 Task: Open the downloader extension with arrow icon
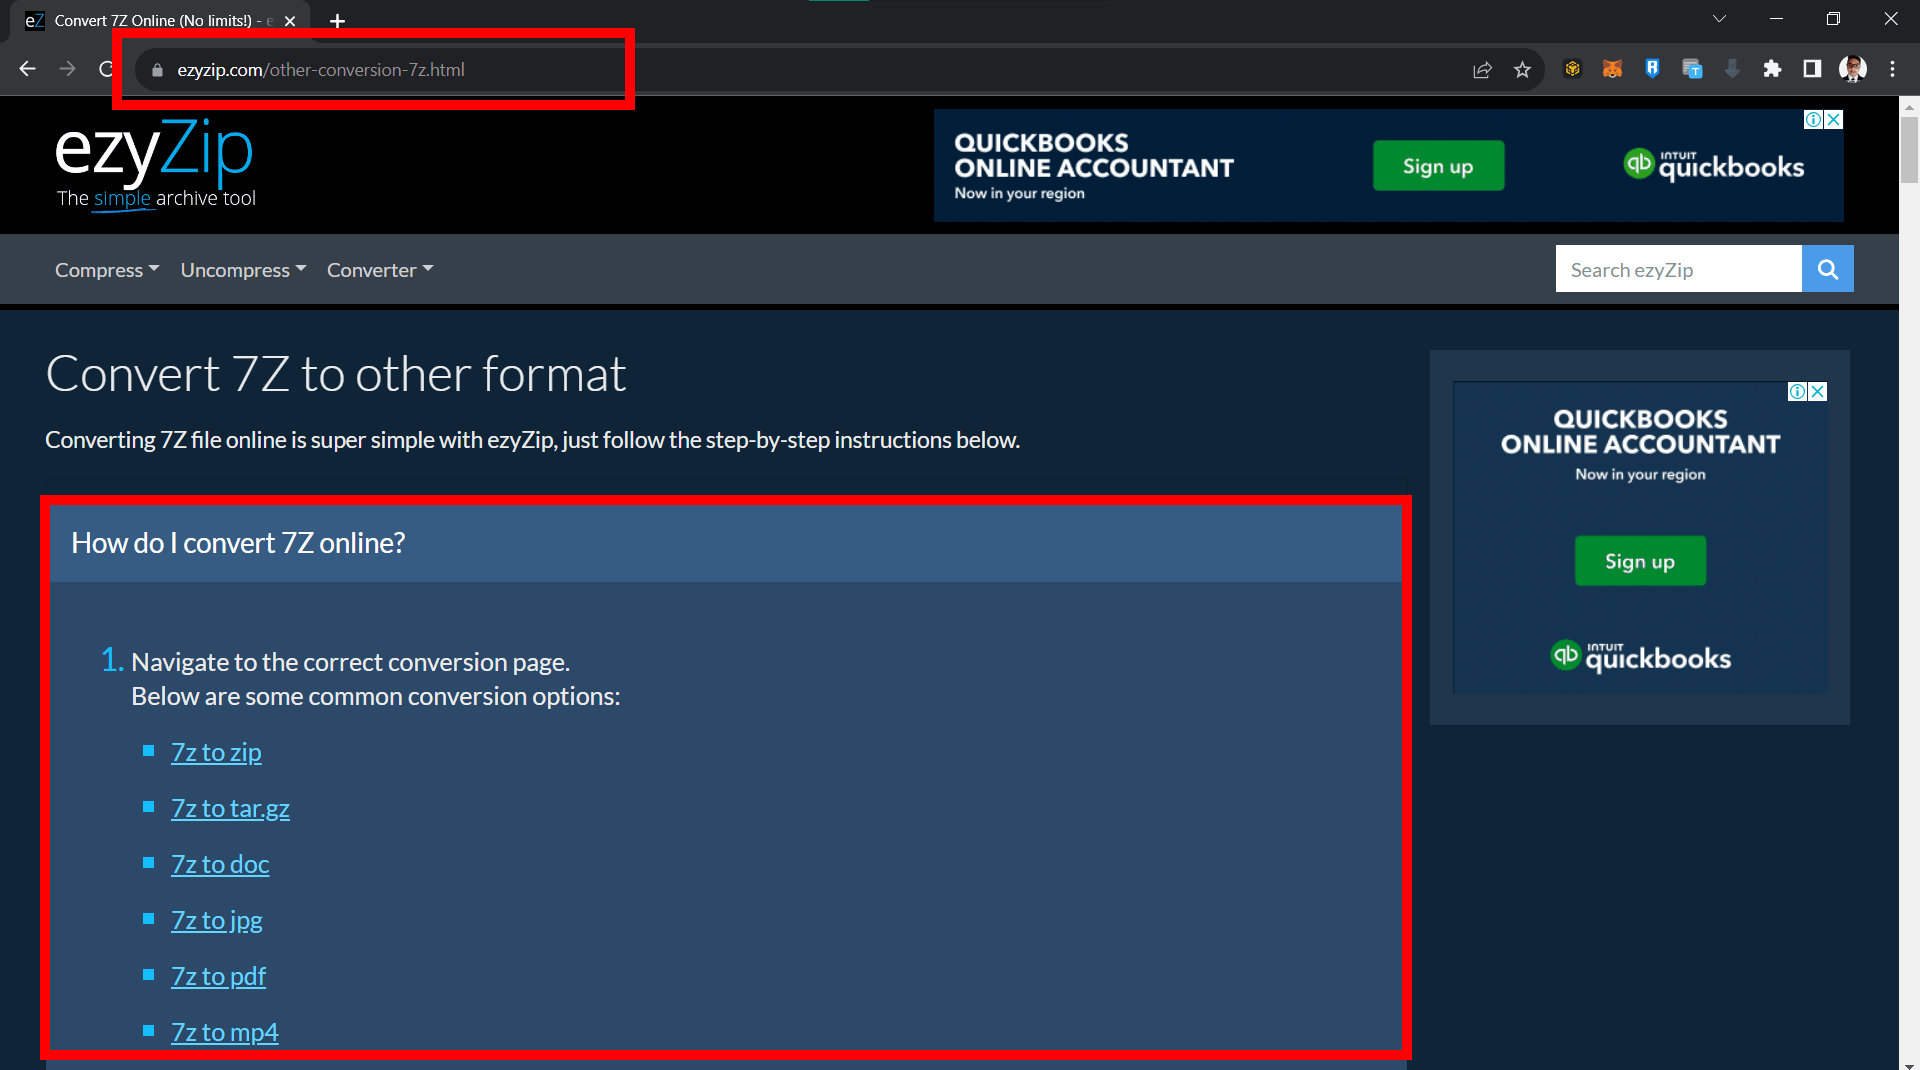point(1733,69)
